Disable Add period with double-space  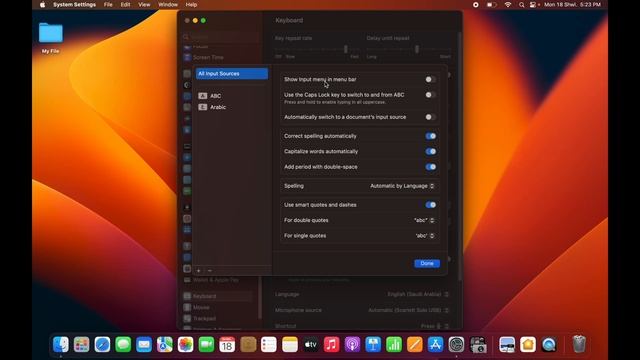click(x=430, y=167)
